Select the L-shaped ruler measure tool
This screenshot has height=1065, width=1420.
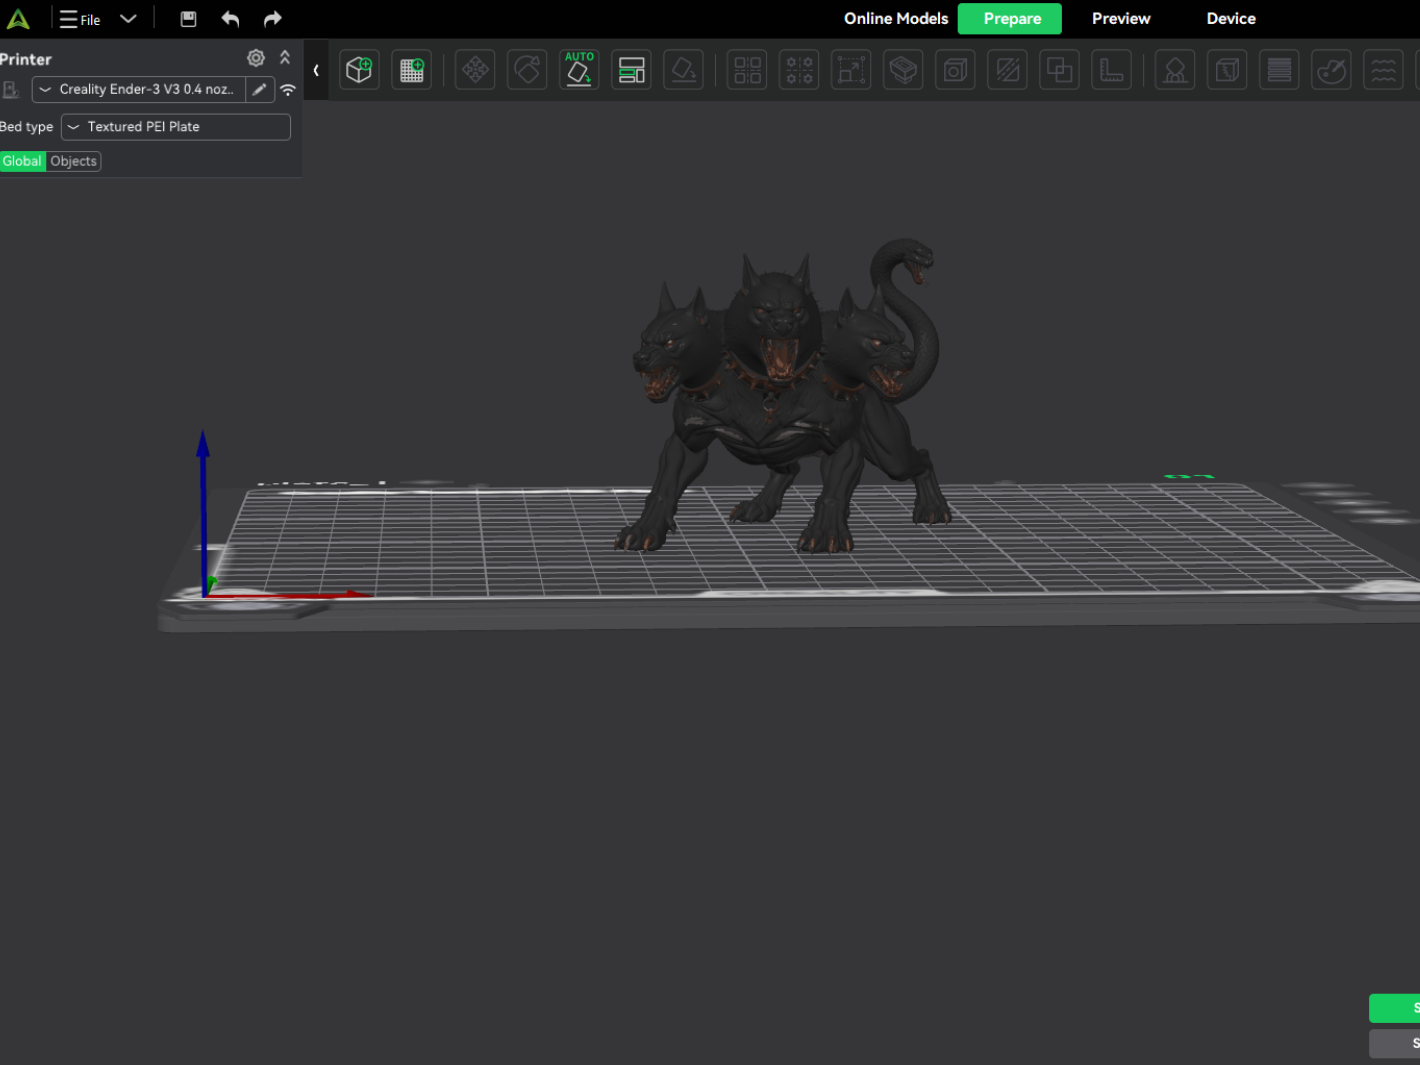(x=1111, y=70)
